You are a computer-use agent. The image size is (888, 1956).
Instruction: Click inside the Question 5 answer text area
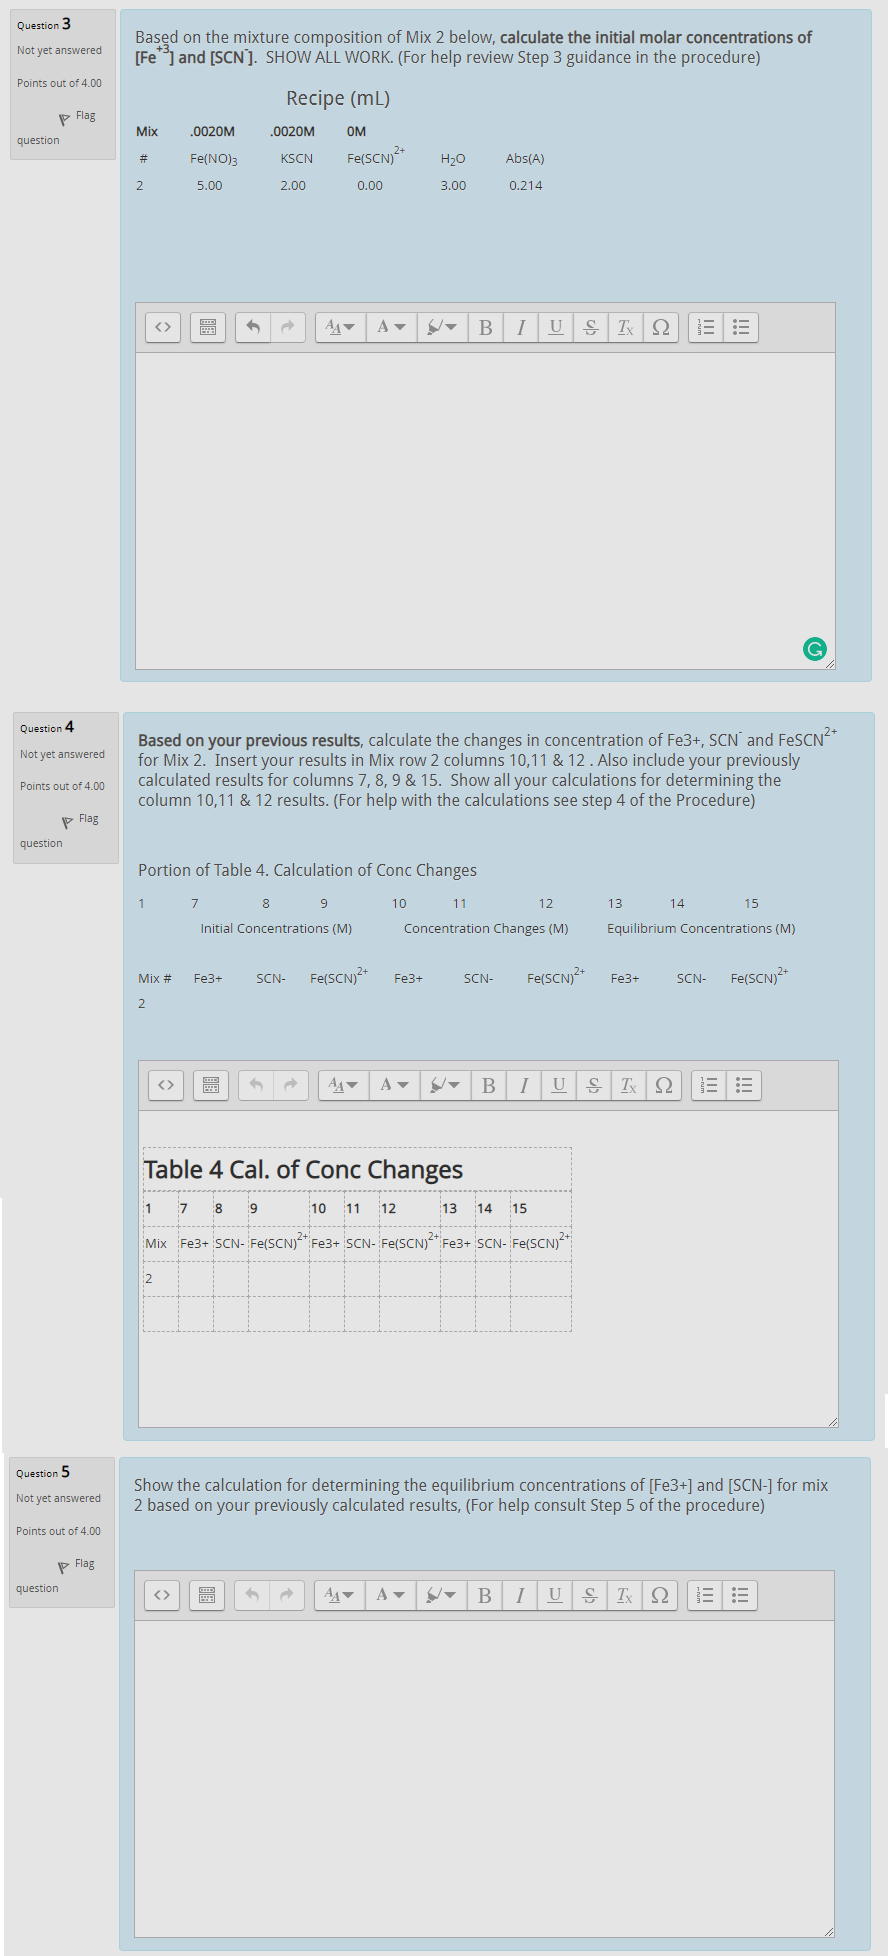[x=484, y=1778]
